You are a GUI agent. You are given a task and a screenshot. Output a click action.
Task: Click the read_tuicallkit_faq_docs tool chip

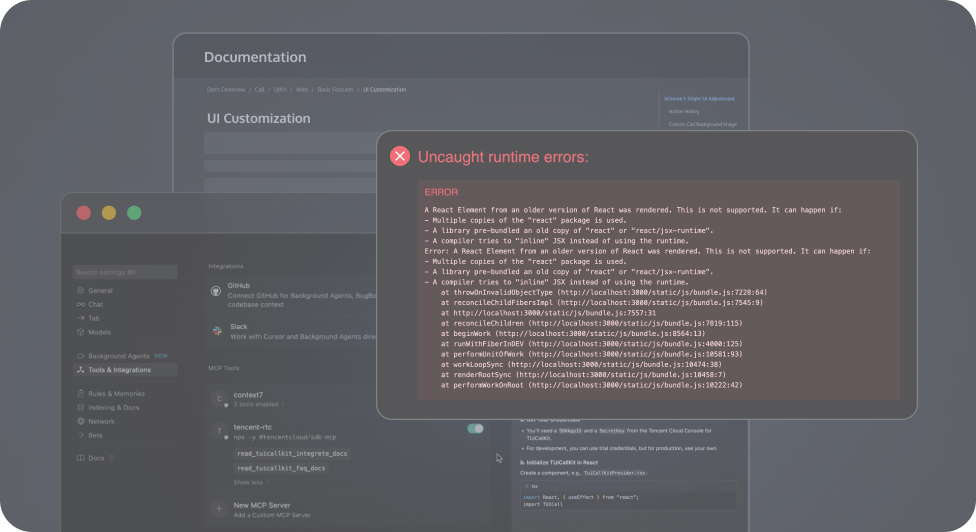pos(281,467)
